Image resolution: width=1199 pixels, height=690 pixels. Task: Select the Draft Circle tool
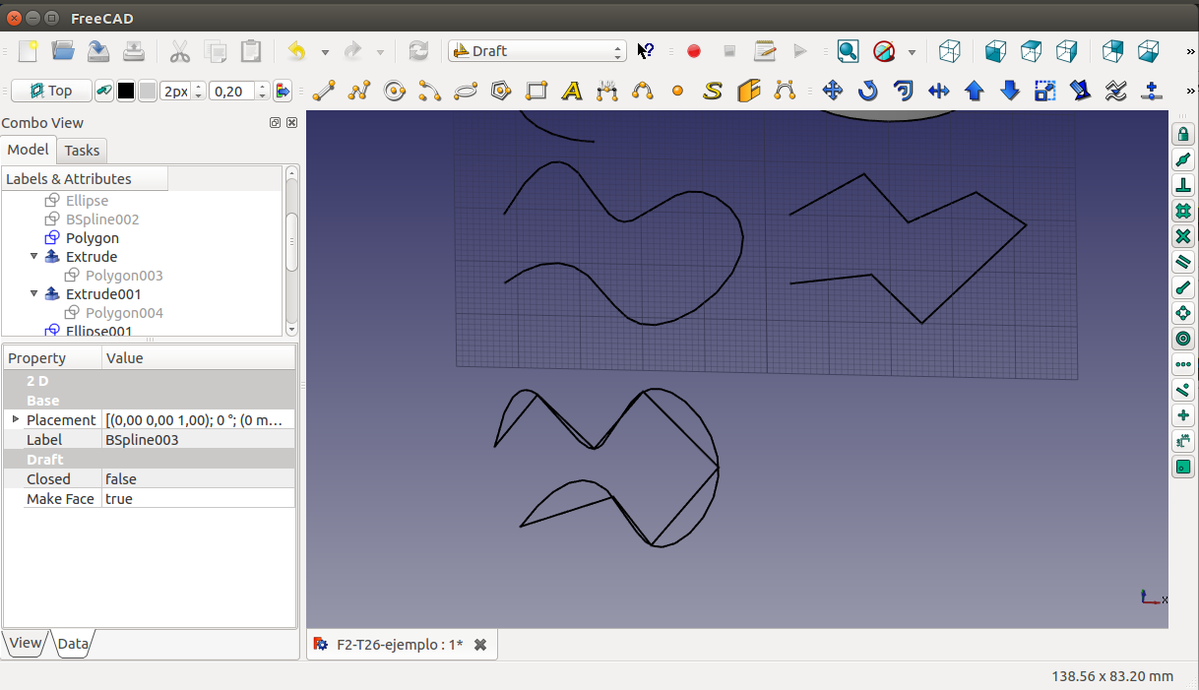395,91
